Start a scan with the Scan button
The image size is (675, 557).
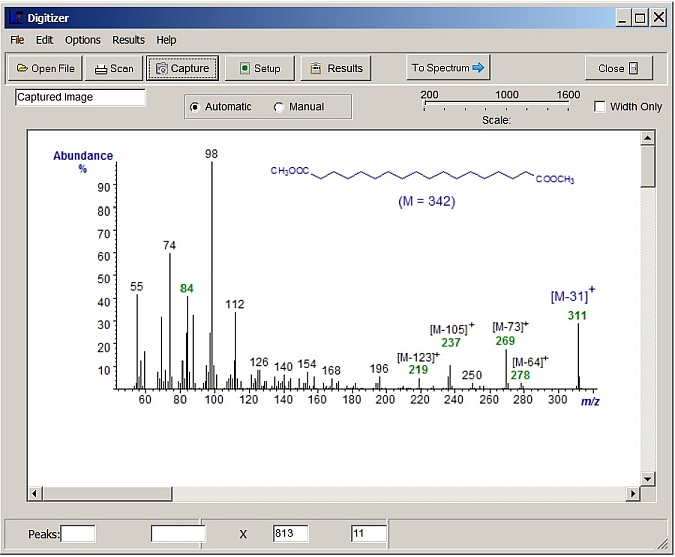(114, 68)
